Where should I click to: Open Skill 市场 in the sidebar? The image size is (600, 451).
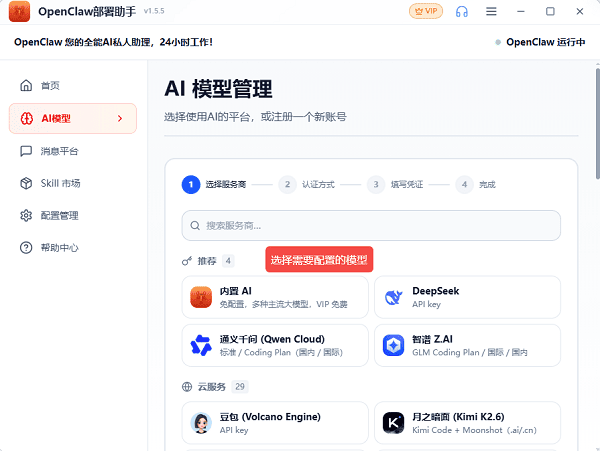point(73,183)
